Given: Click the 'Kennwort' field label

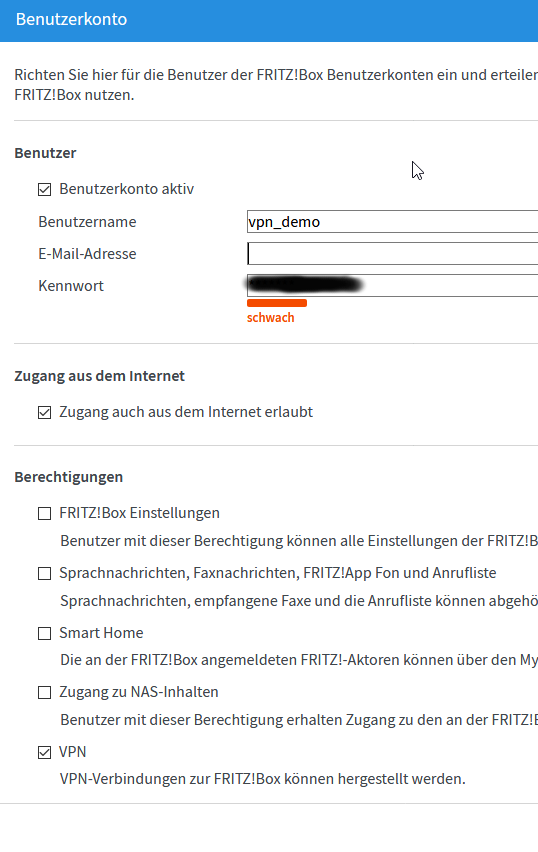Looking at the screenshot, I should [71, 286].
